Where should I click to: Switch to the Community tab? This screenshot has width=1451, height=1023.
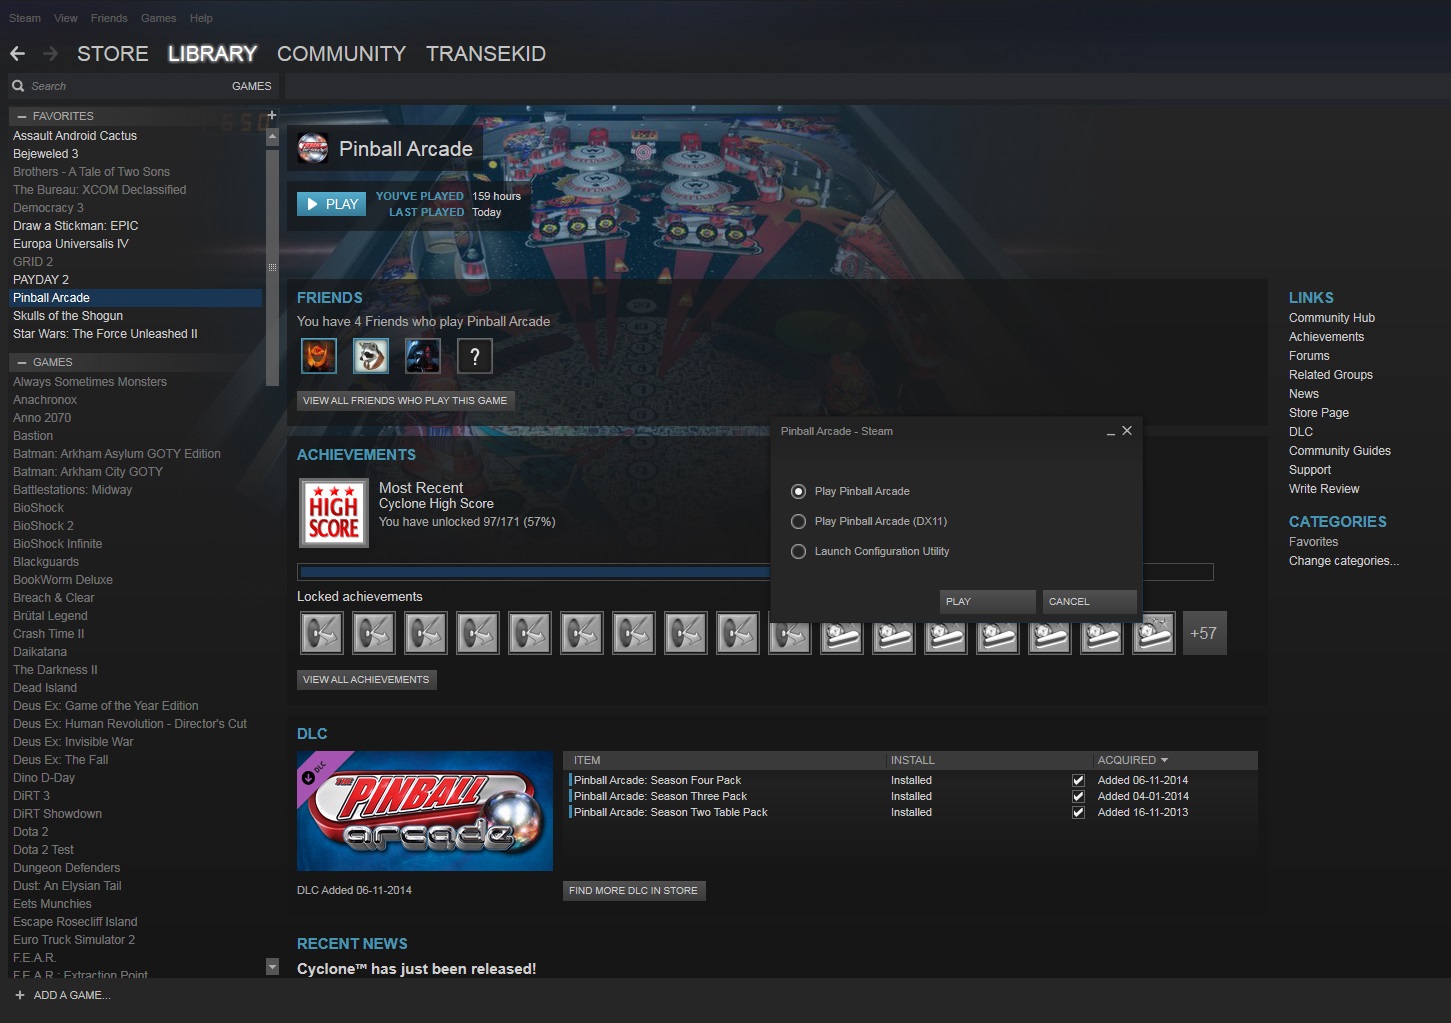[342, 54]
